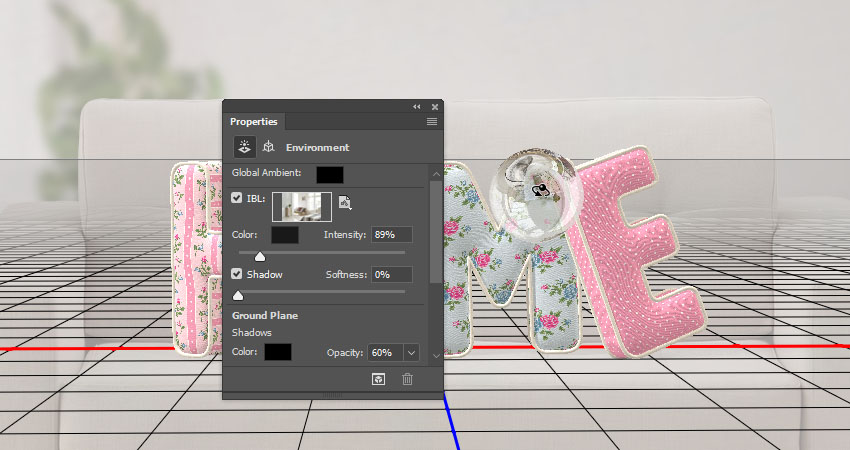Click the Ground Plane Shadows color swatch
This screenshot has height=450, width=850.
point(278,352)
